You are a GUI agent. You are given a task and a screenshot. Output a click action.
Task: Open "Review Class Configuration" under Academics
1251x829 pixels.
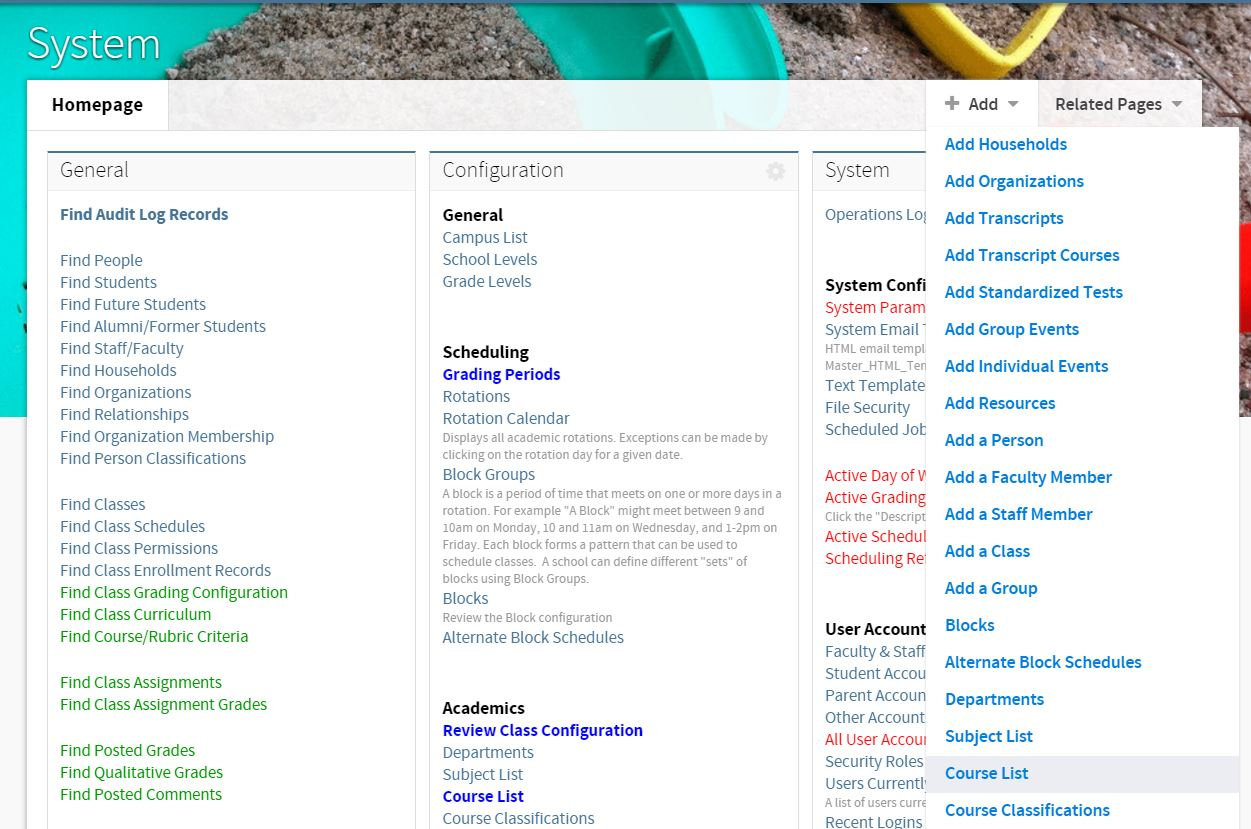[542, 730]
